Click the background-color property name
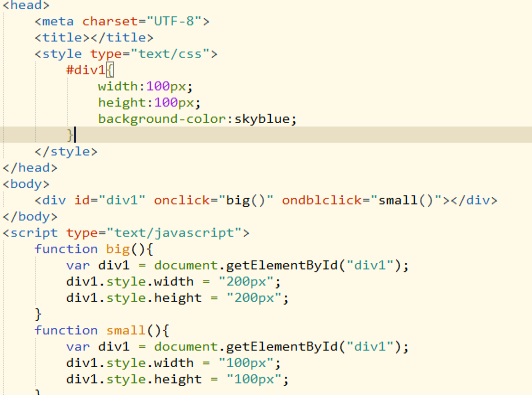 (x=162, y=119)
